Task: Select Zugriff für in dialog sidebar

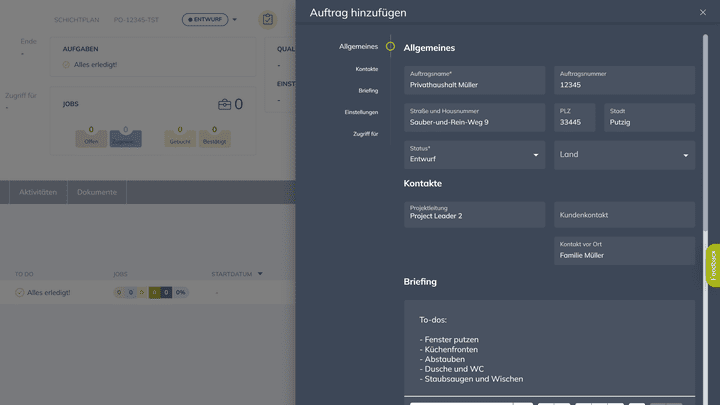Action: tap(365, 133)
